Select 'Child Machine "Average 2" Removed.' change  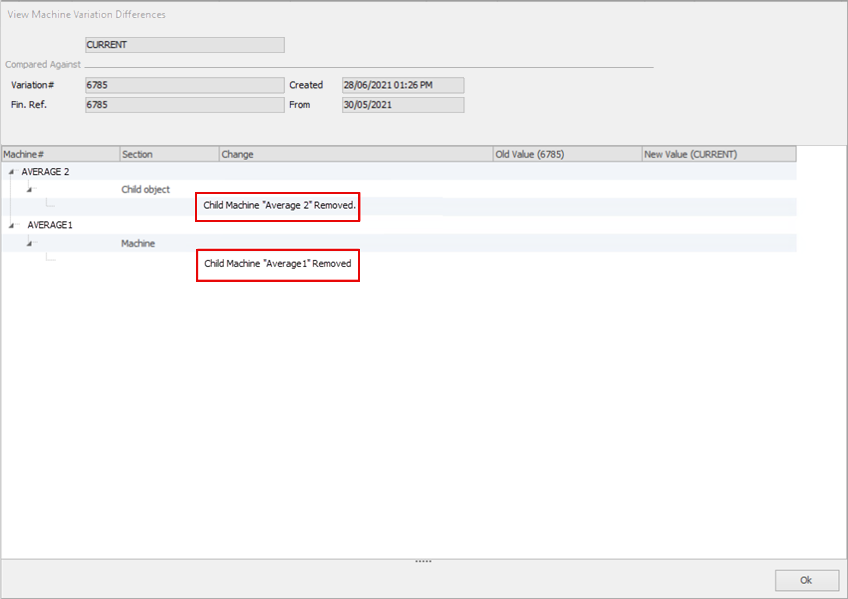tap(279, 205)
